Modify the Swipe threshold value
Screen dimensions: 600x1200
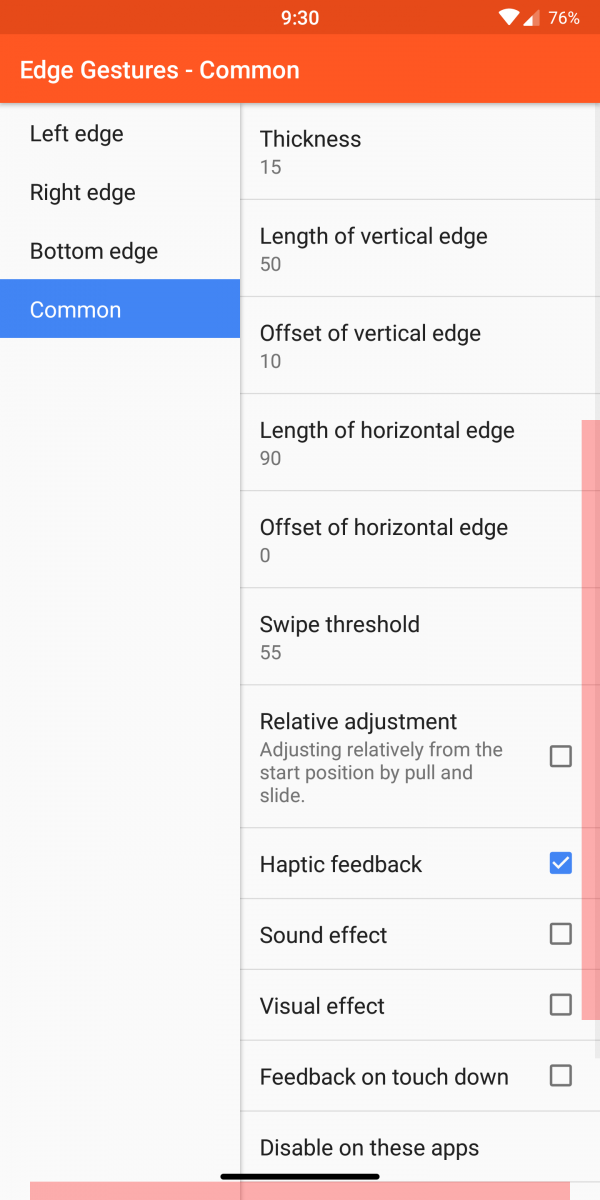400,636
